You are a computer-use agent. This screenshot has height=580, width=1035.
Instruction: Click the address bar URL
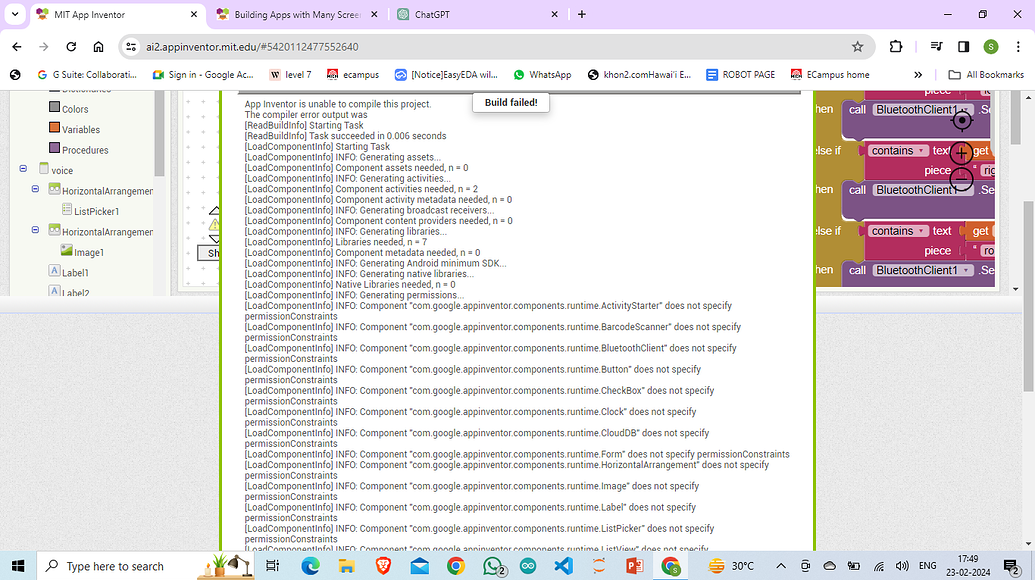point(252,47)
